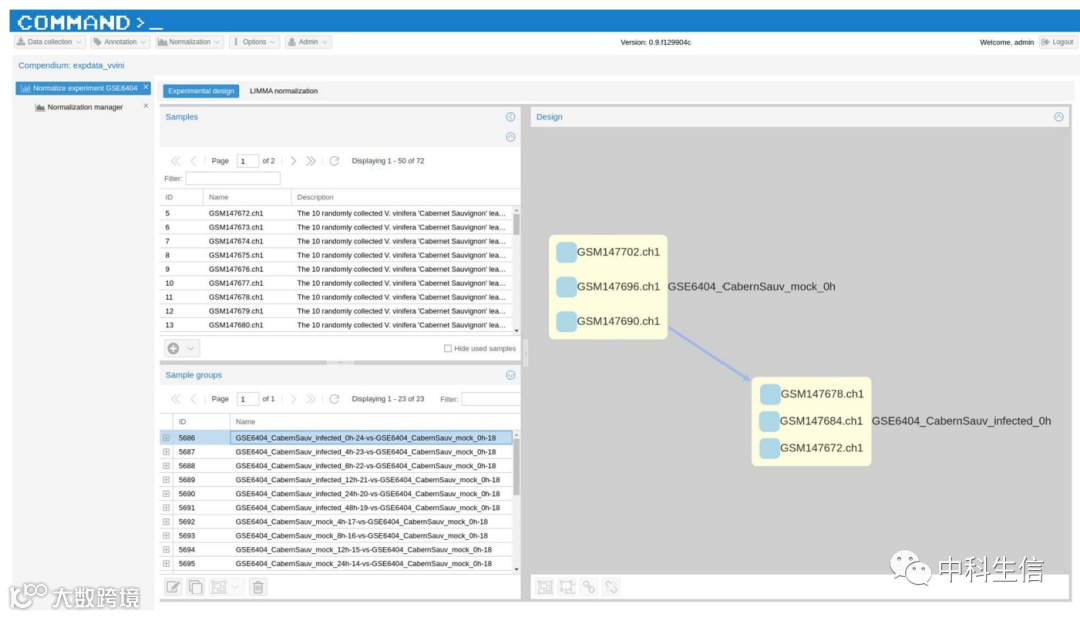This screenshot has height=617, width=1080.
Task: Go to first page of Samples
Action: click(x=176, y=161)
